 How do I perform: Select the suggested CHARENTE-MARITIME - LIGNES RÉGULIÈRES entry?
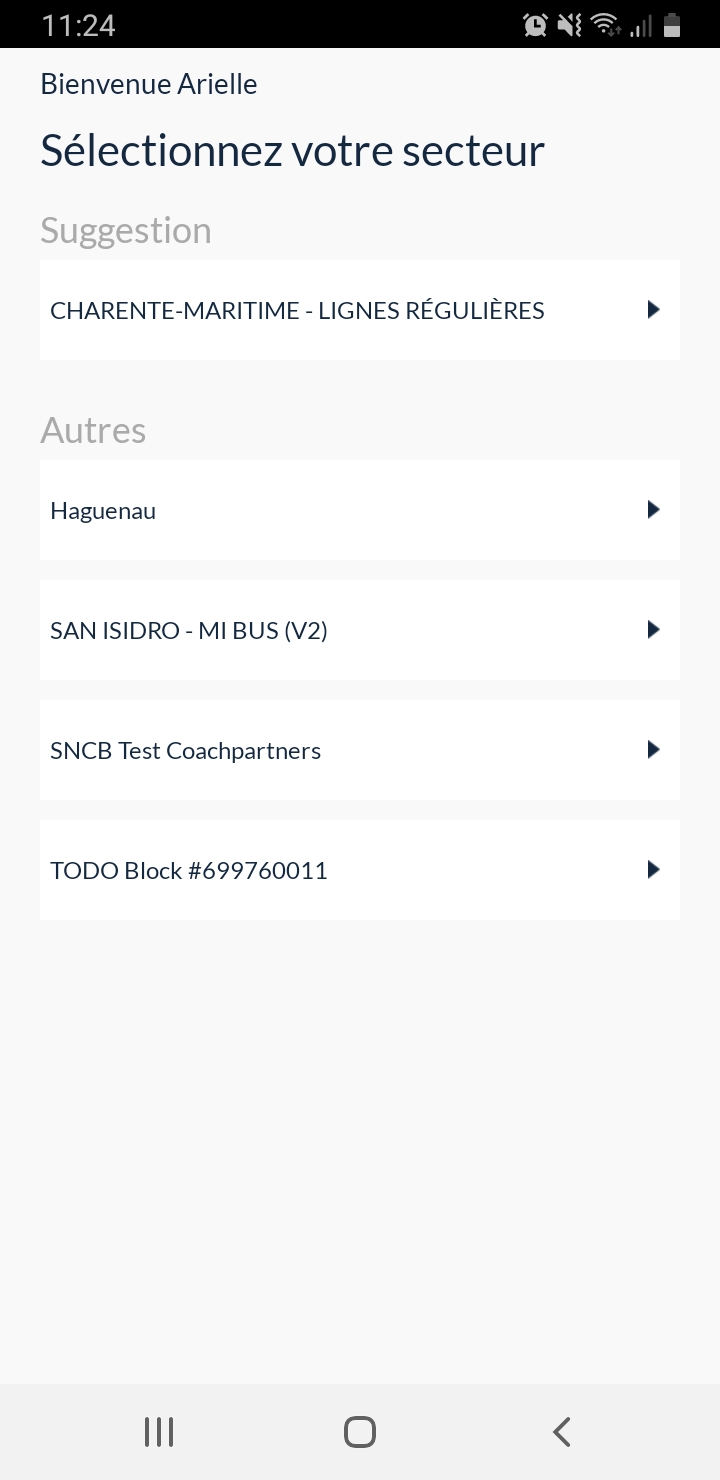pyautogui.click(x=360, y=310)
